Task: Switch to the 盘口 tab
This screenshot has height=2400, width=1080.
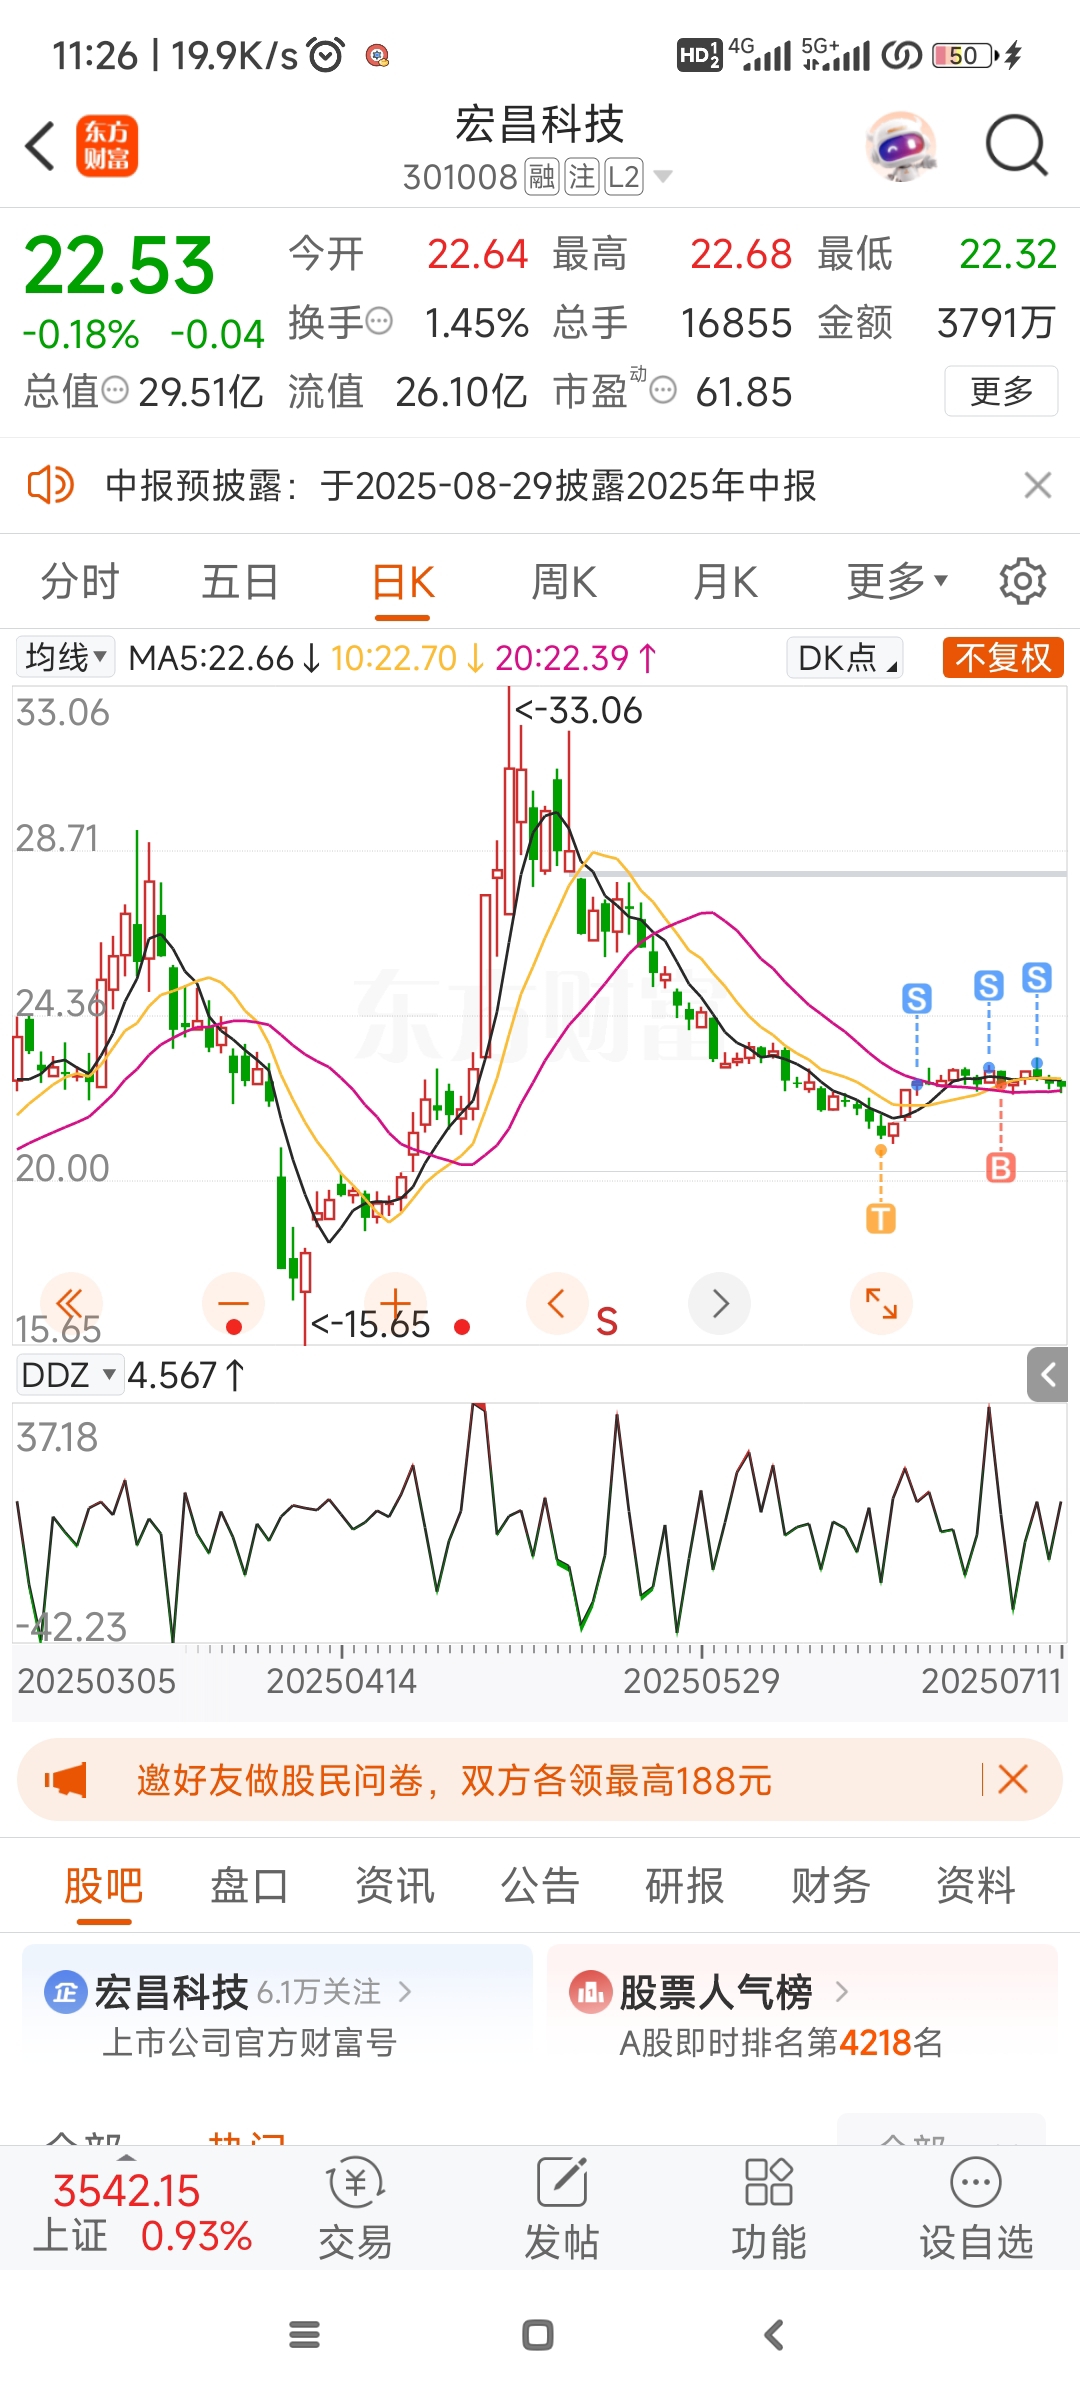Action: click(x=249, y=1886)
